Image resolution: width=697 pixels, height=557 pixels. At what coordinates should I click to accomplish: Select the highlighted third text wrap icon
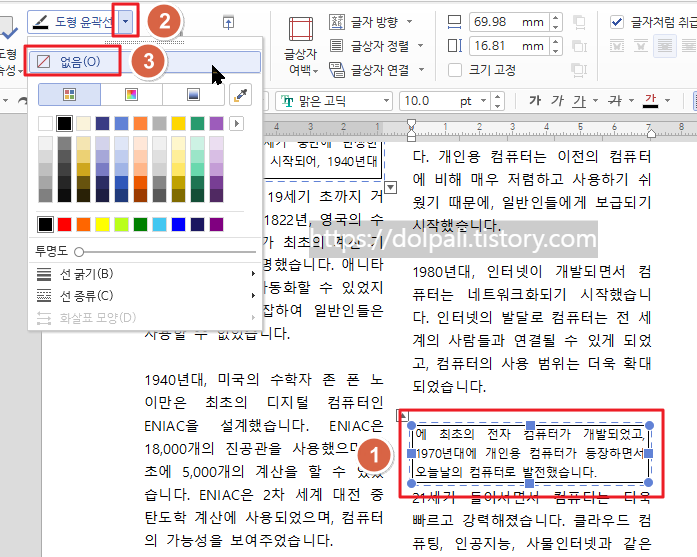point(665,46)
